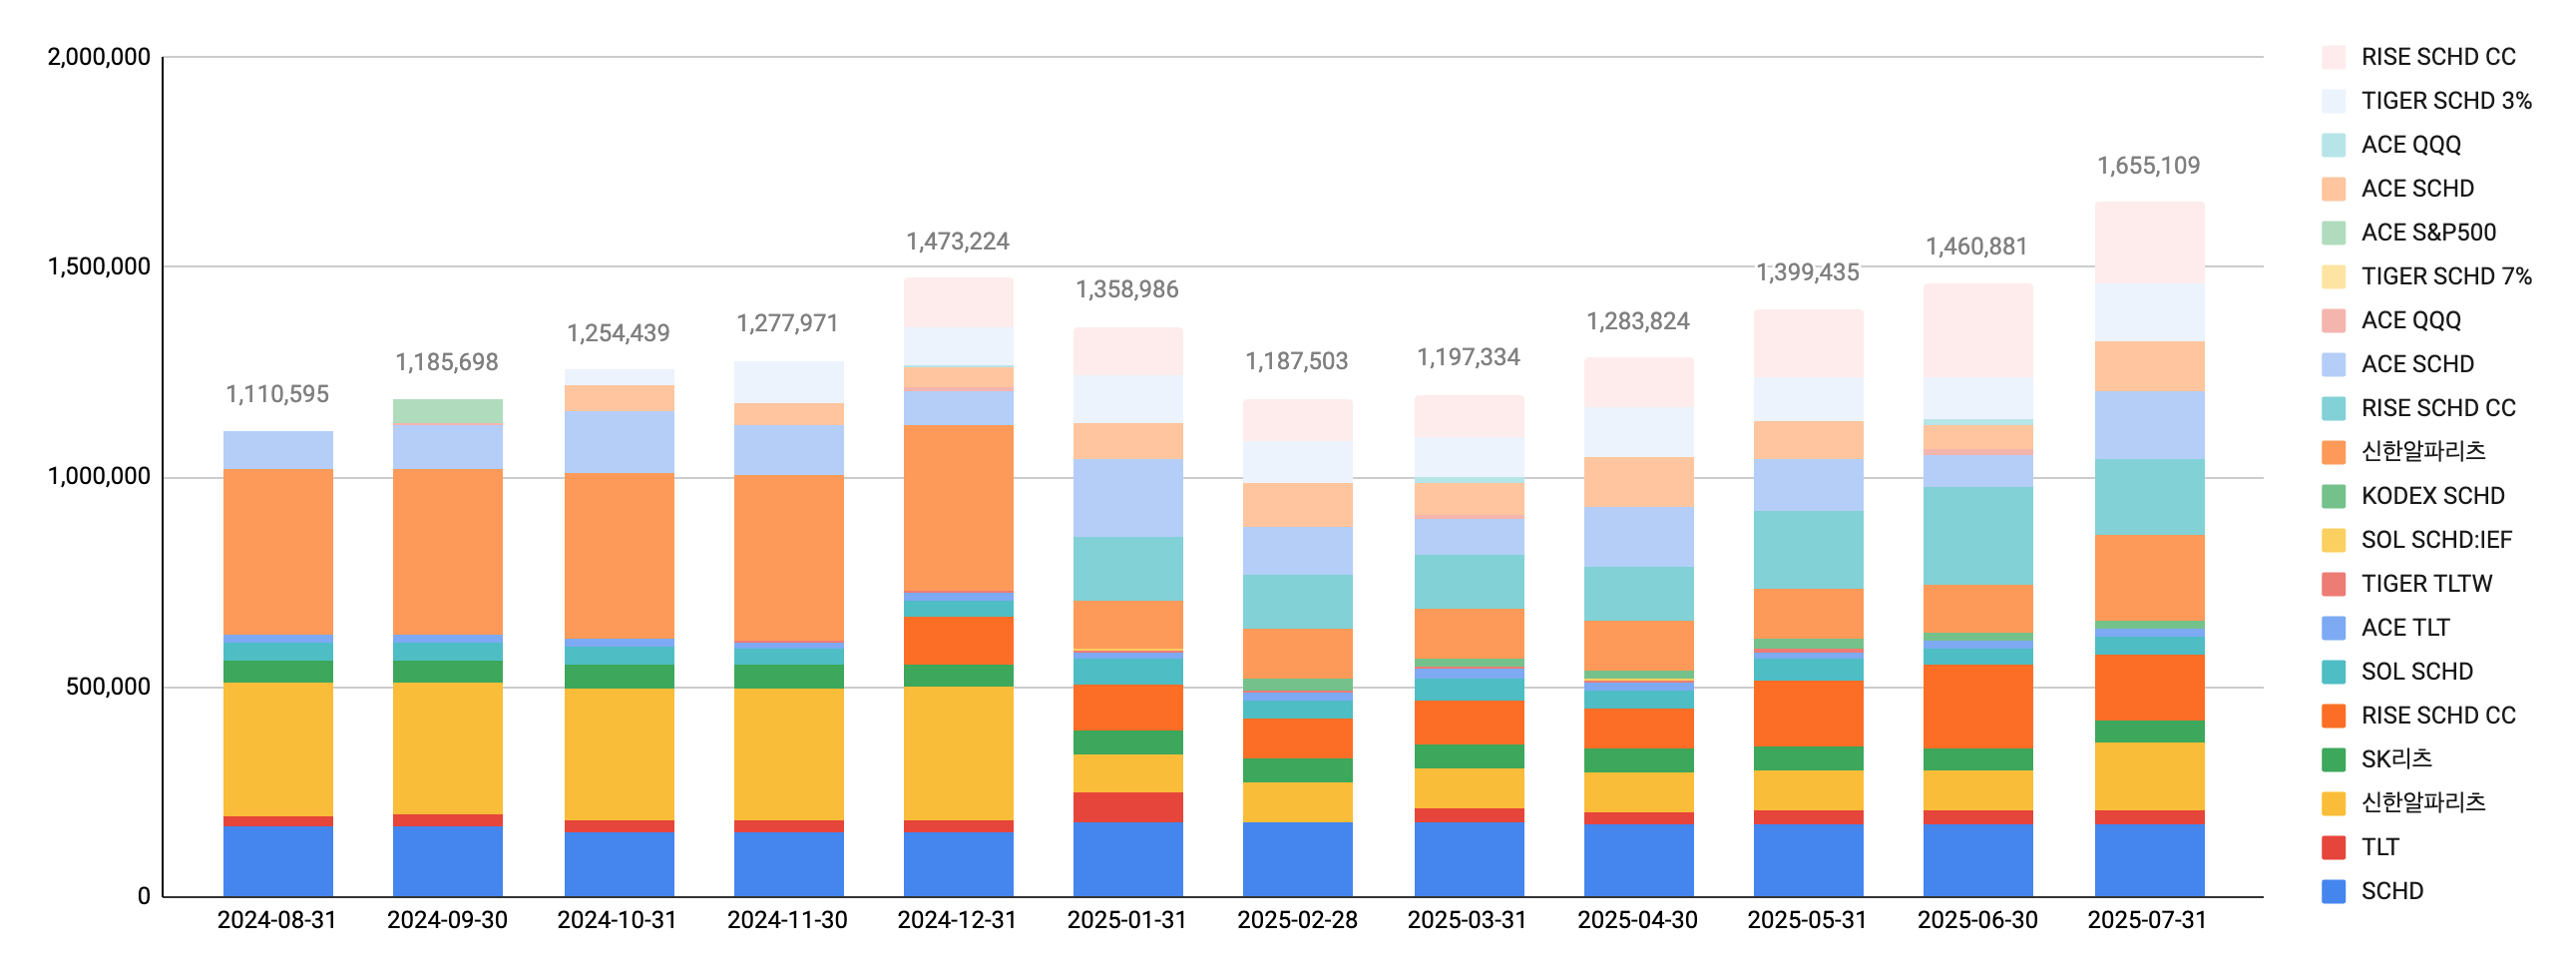Click the blue SCHD legend swatch

click(x=2333, y=891)
